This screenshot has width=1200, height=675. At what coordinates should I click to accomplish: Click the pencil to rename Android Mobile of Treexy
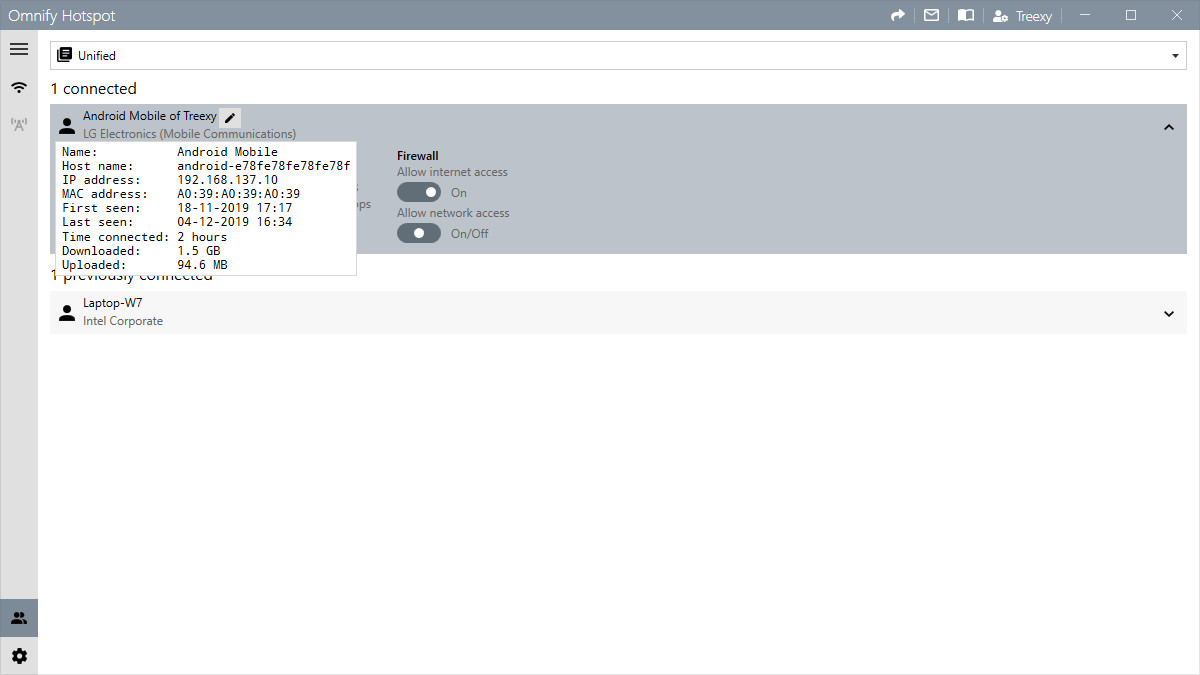229,117
